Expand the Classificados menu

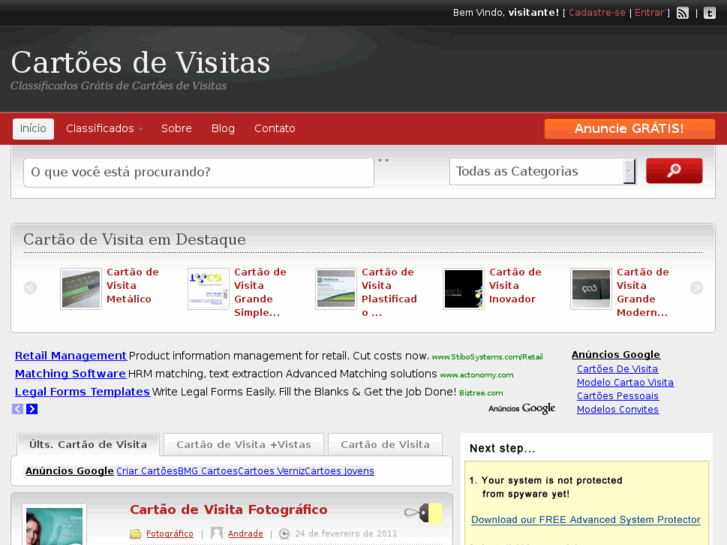coord(104,128)
